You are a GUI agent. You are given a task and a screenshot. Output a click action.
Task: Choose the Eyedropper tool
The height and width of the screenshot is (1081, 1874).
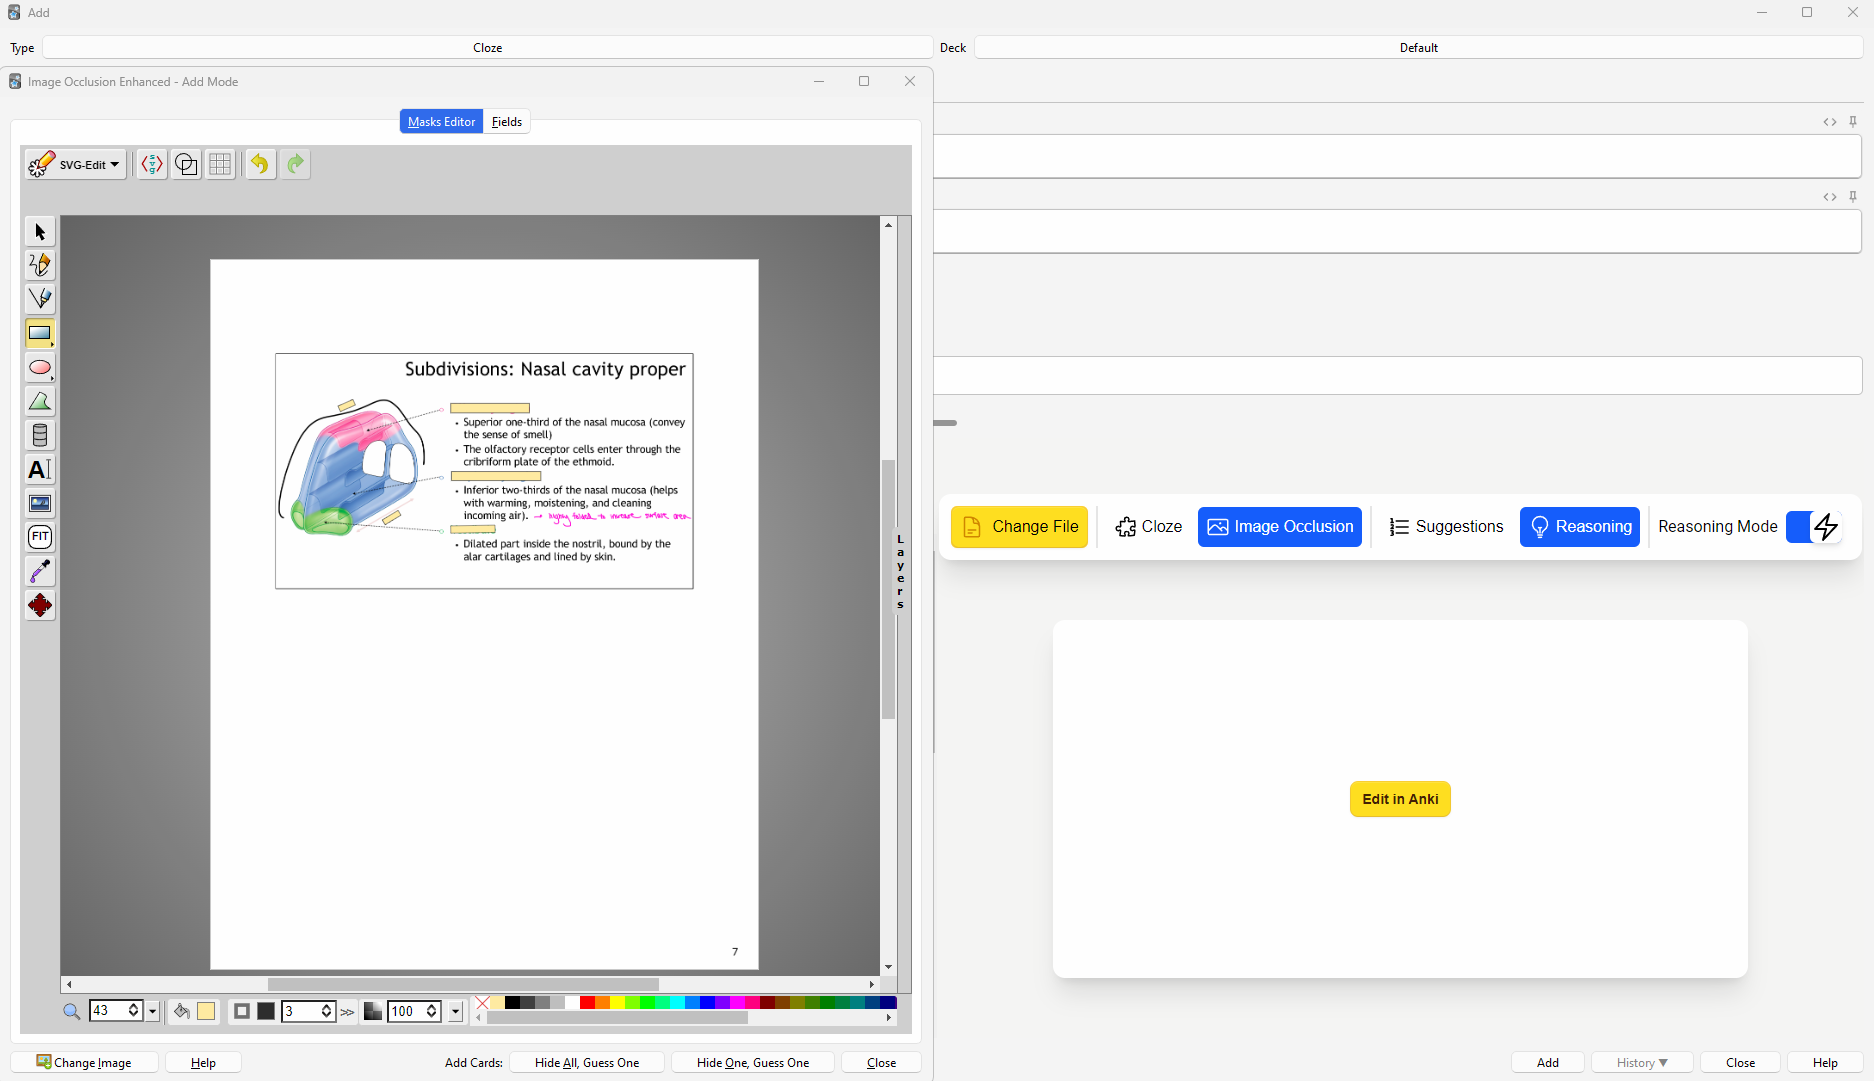40,571
